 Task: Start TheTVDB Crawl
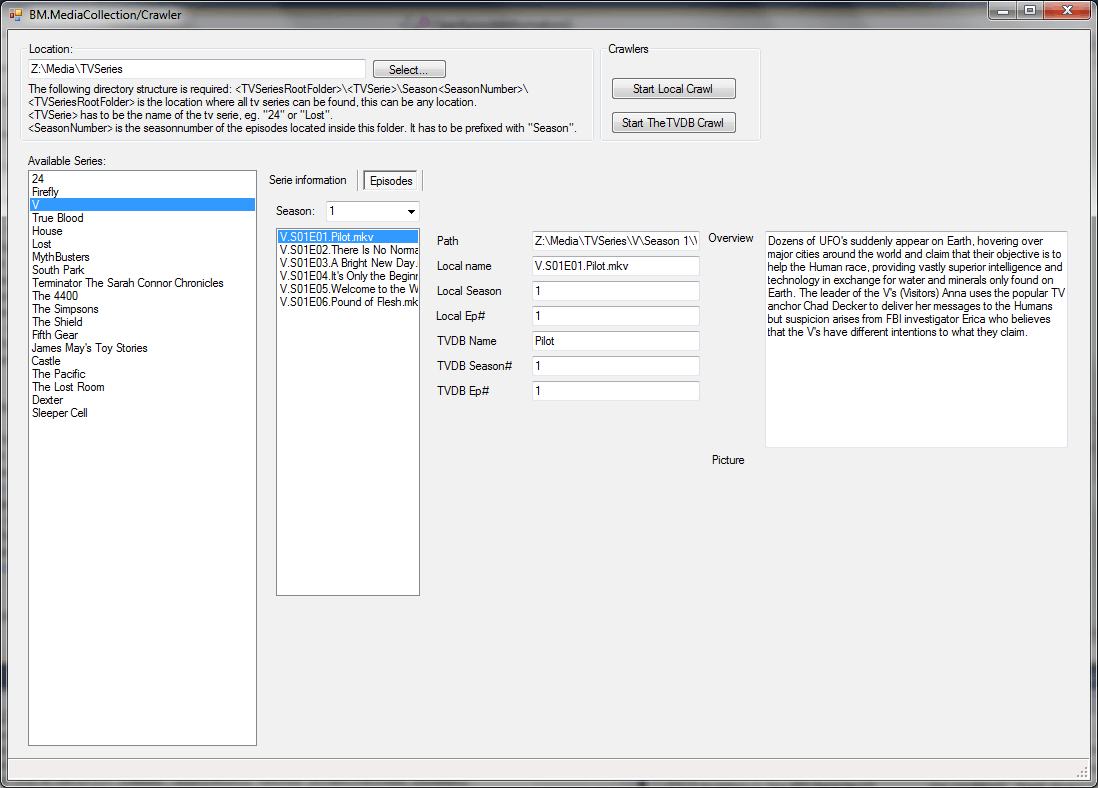point(673,123)
